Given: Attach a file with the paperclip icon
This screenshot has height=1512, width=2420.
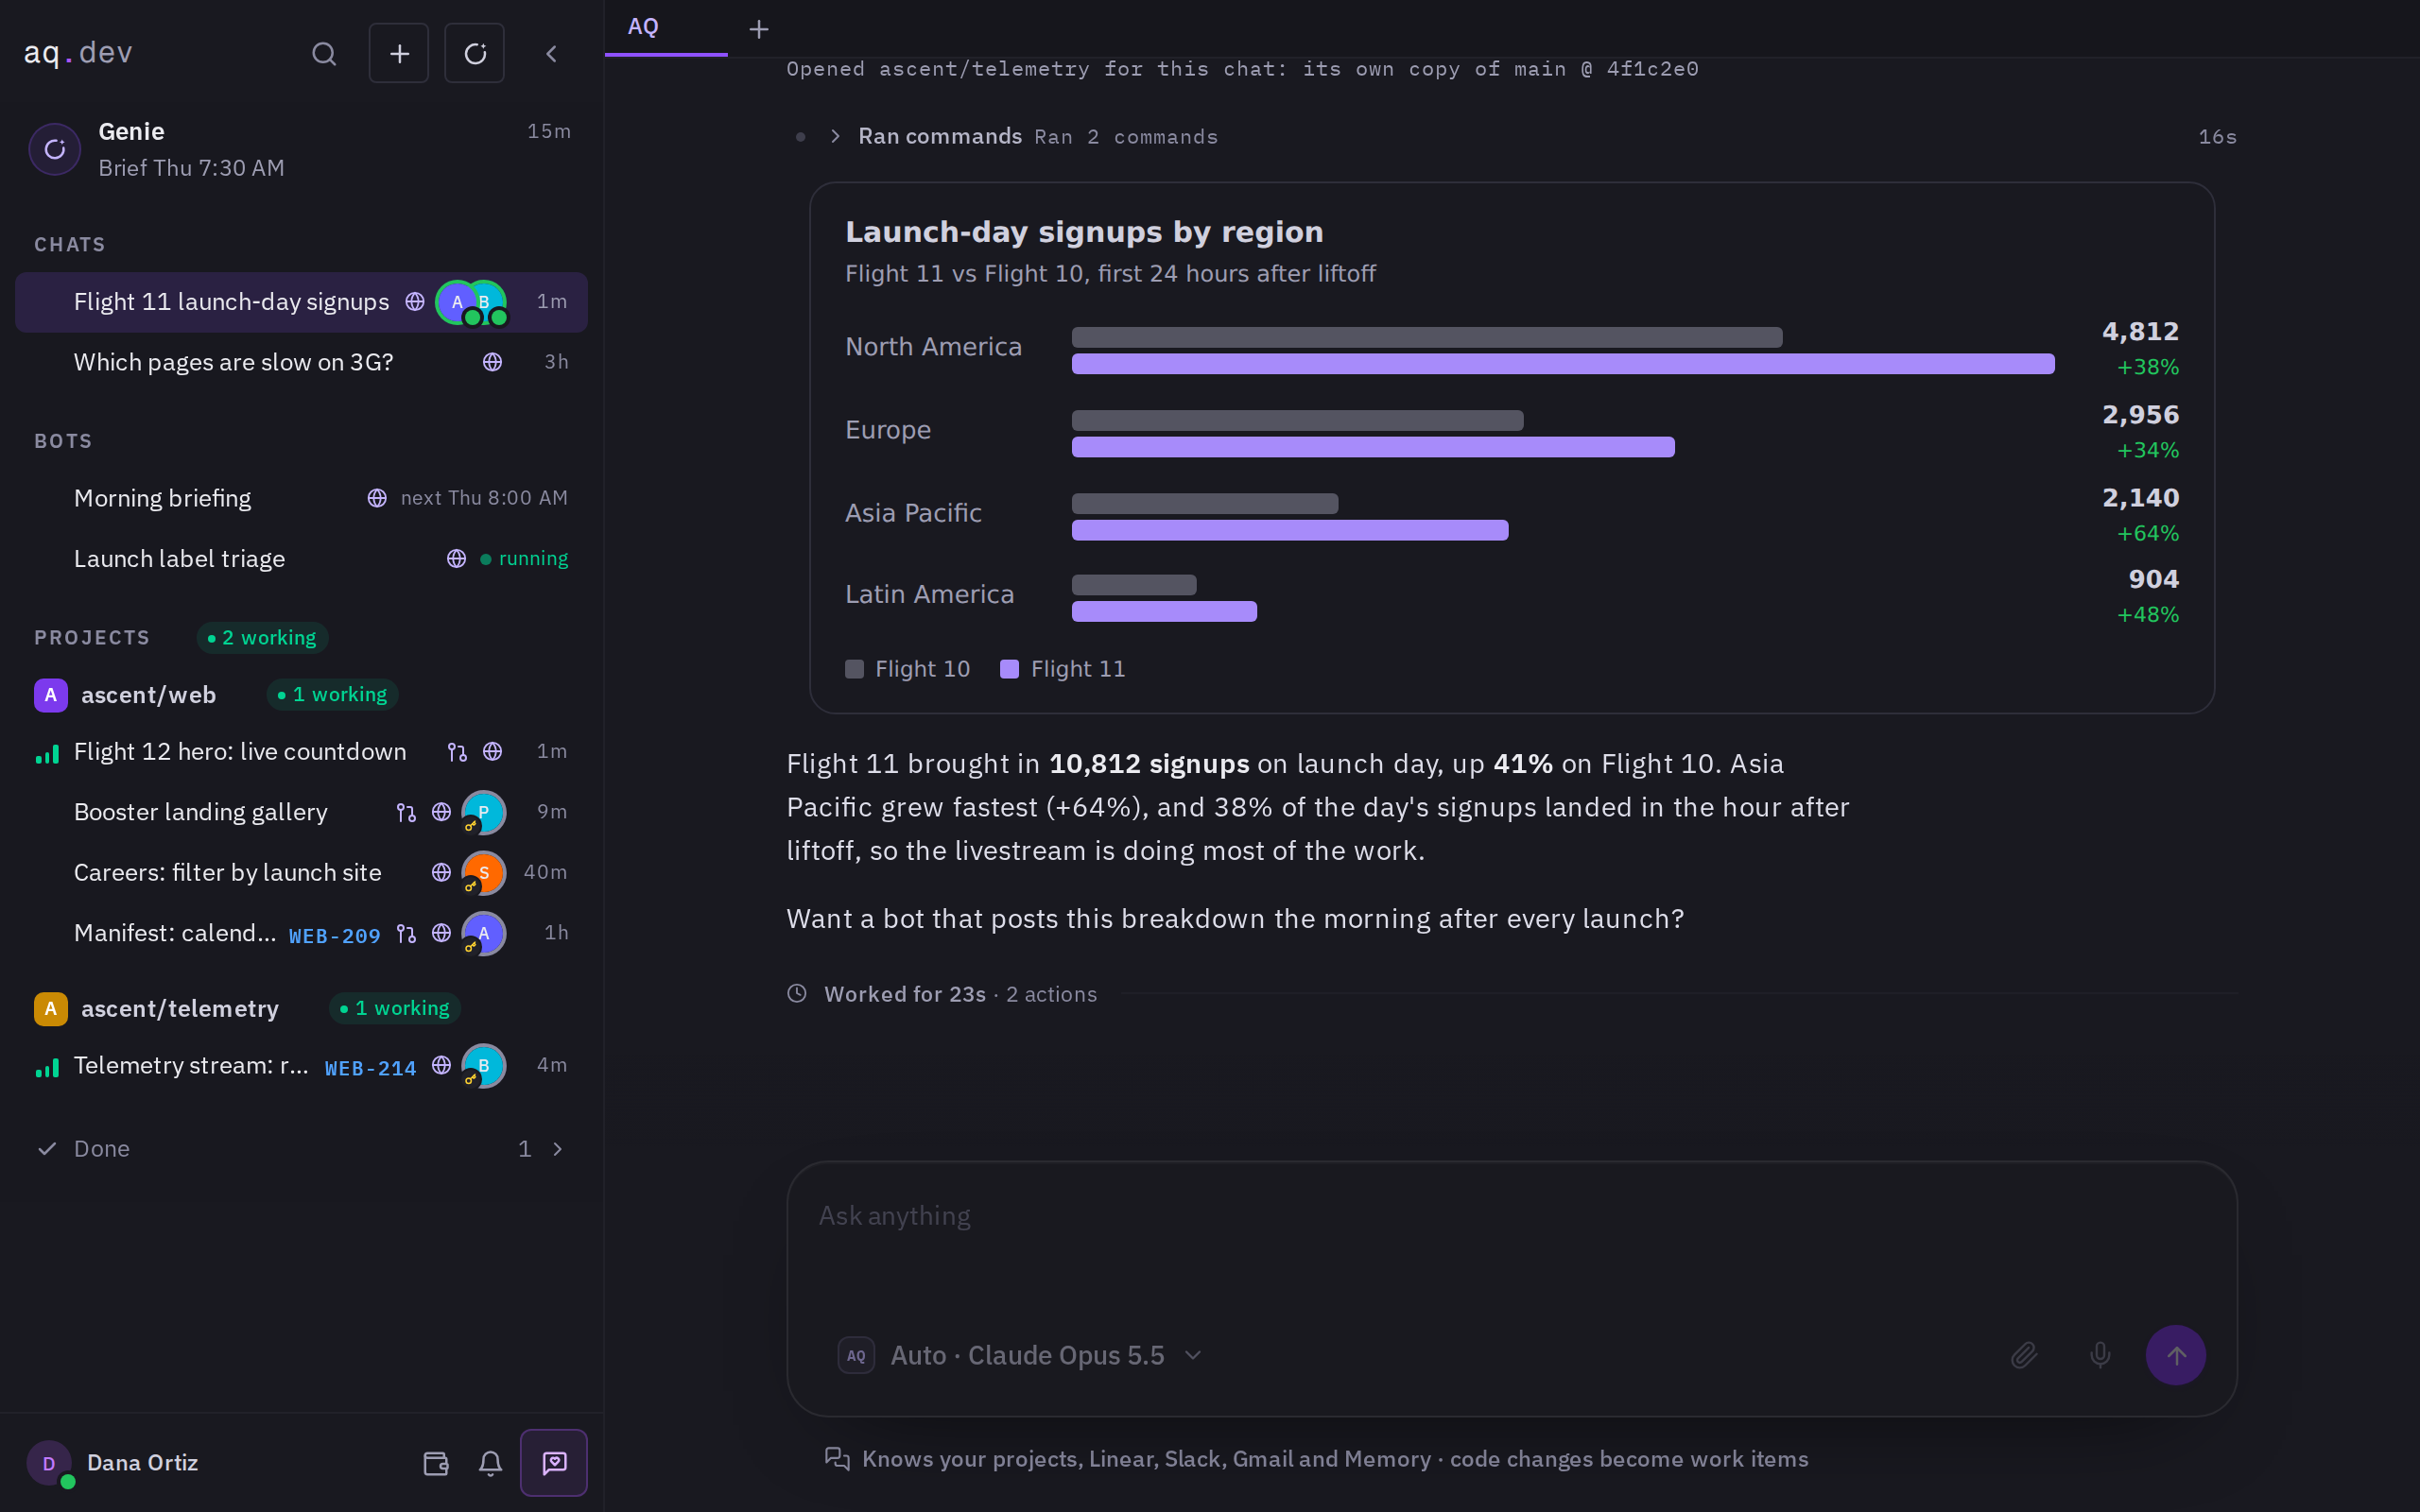Looking at the screenshot, I should [2024, 1356].
